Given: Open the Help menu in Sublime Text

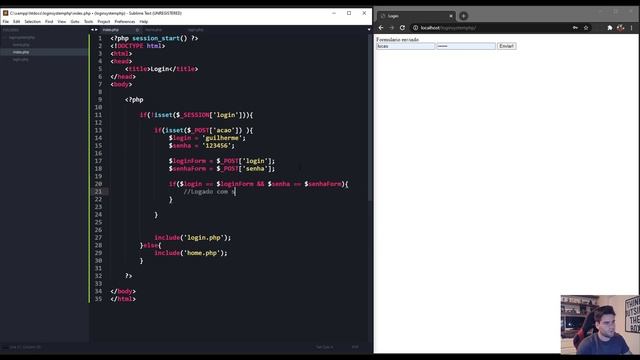Looking at the screenshot, I should 144,22.
